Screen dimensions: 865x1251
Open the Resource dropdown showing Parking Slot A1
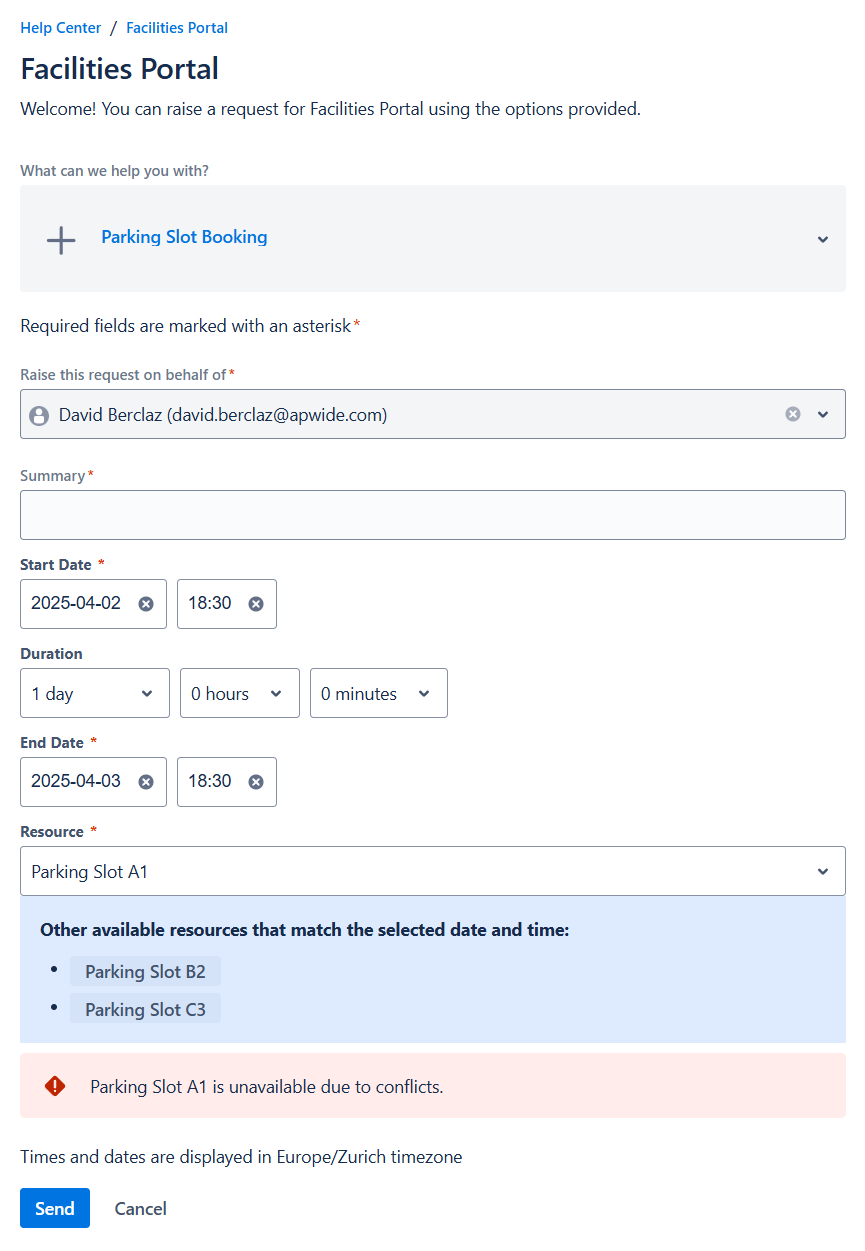pos(432,872)
